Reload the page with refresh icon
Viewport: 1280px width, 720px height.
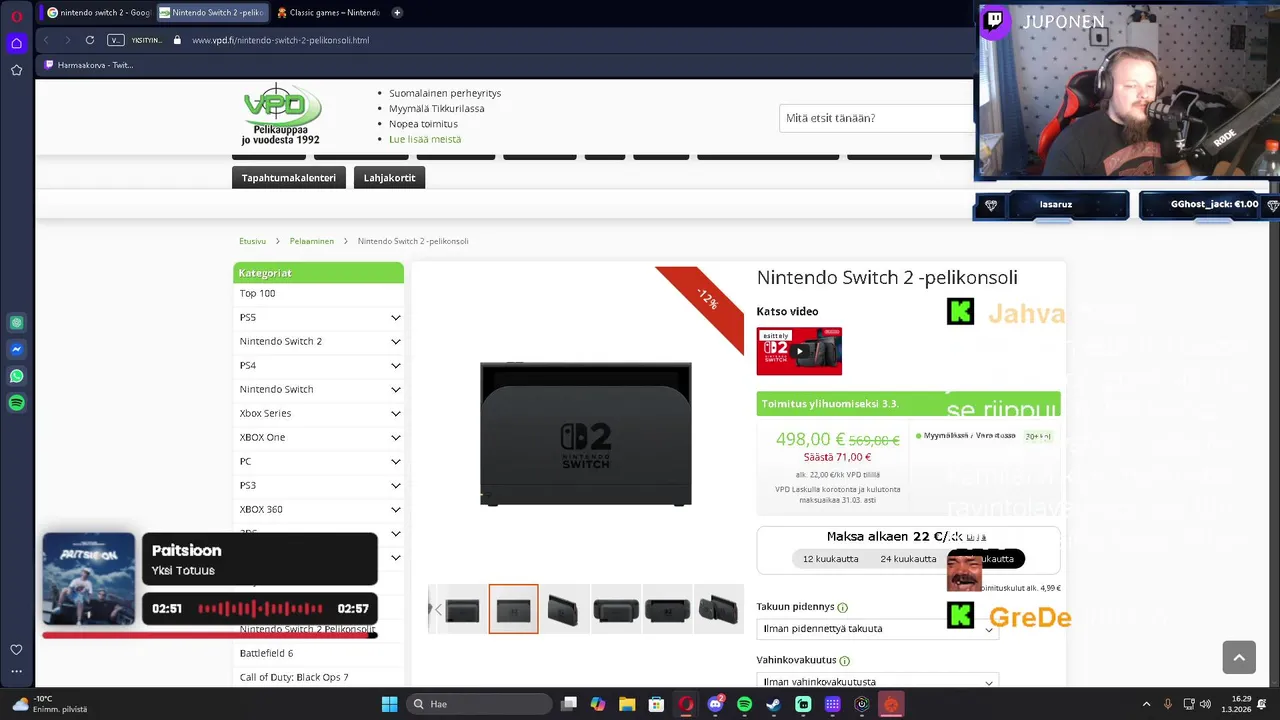click(x=90, y=40)
